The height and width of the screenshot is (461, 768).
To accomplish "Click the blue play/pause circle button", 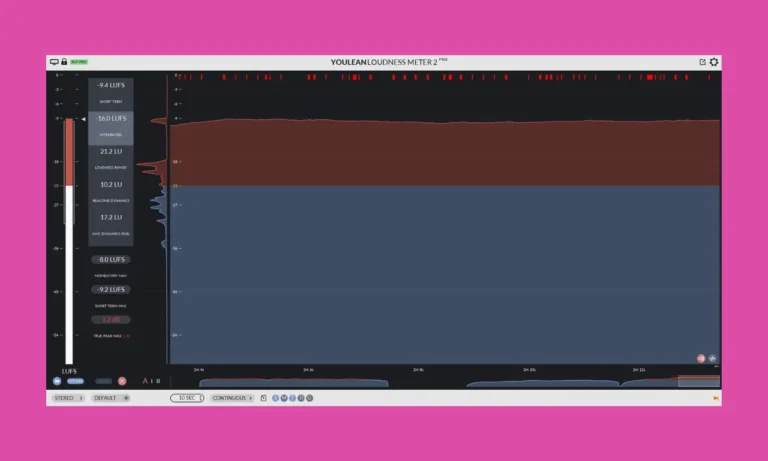I will (x=57, y=381).
